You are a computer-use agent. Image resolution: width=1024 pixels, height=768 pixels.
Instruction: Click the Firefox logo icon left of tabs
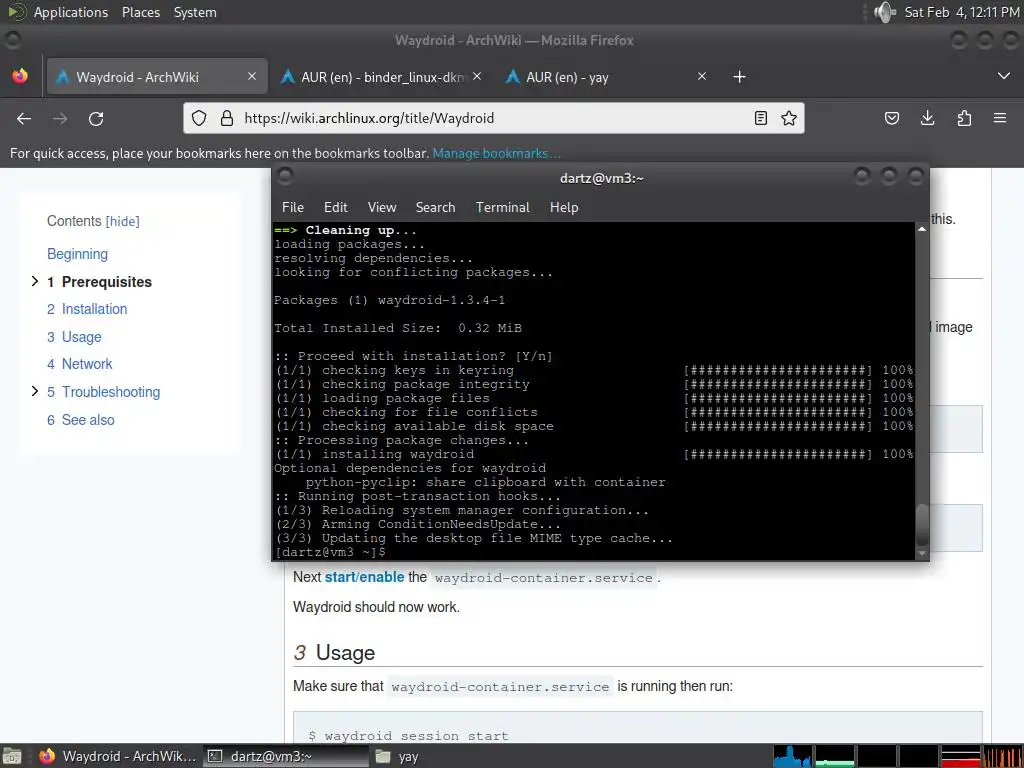click(20, 76)
